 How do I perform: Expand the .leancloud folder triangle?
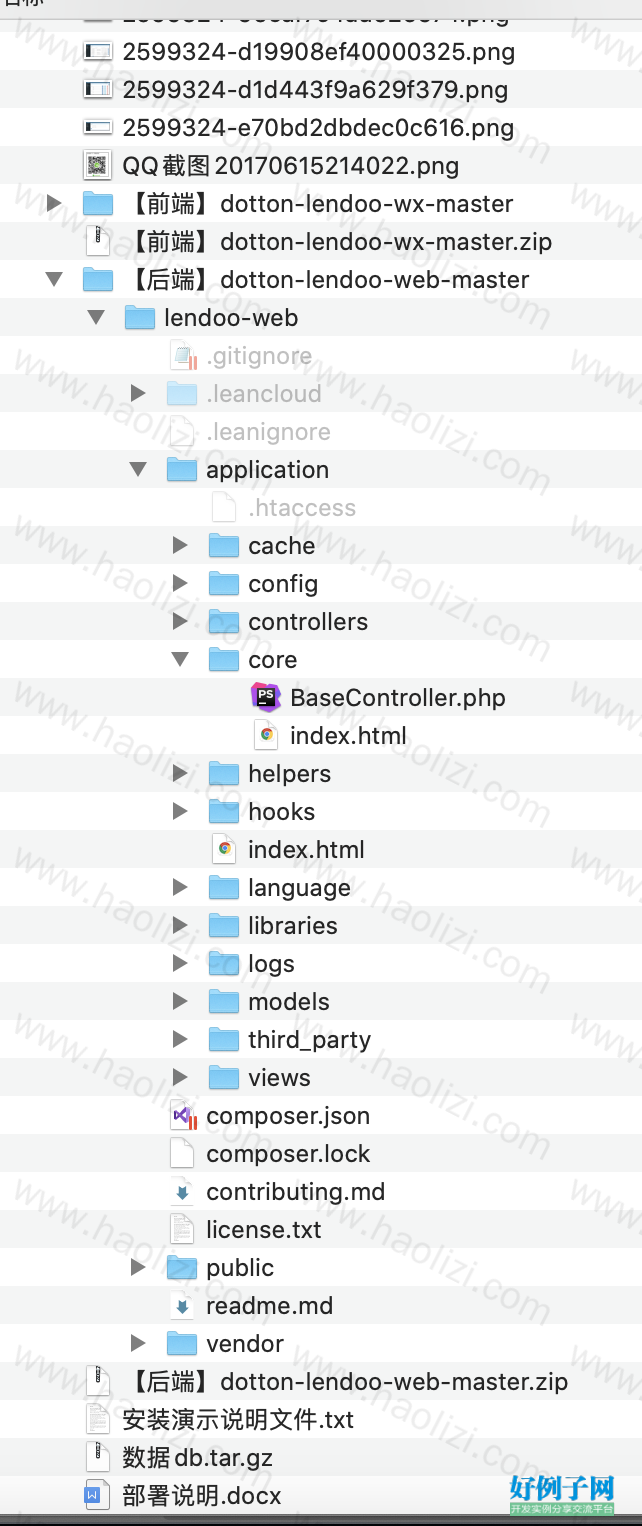pos(138,393)
